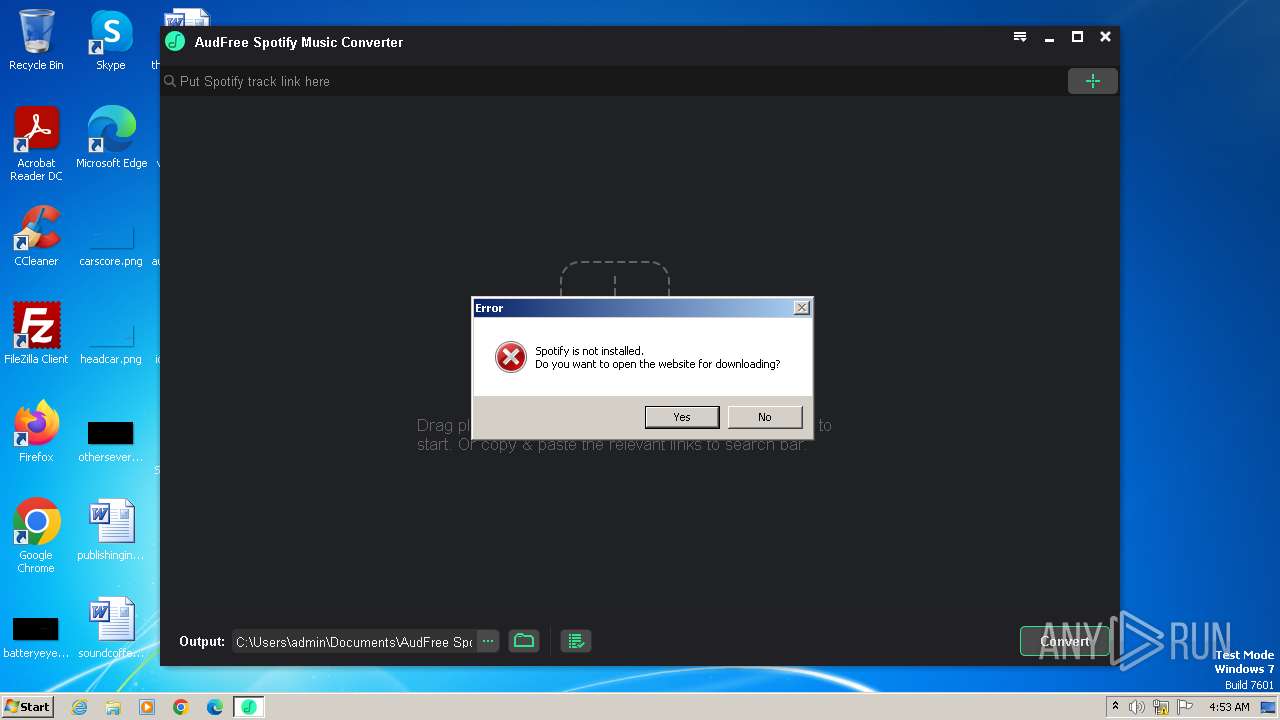
Task: Select Google Chrome desktop icon
Action: click(x=36, y=536)
